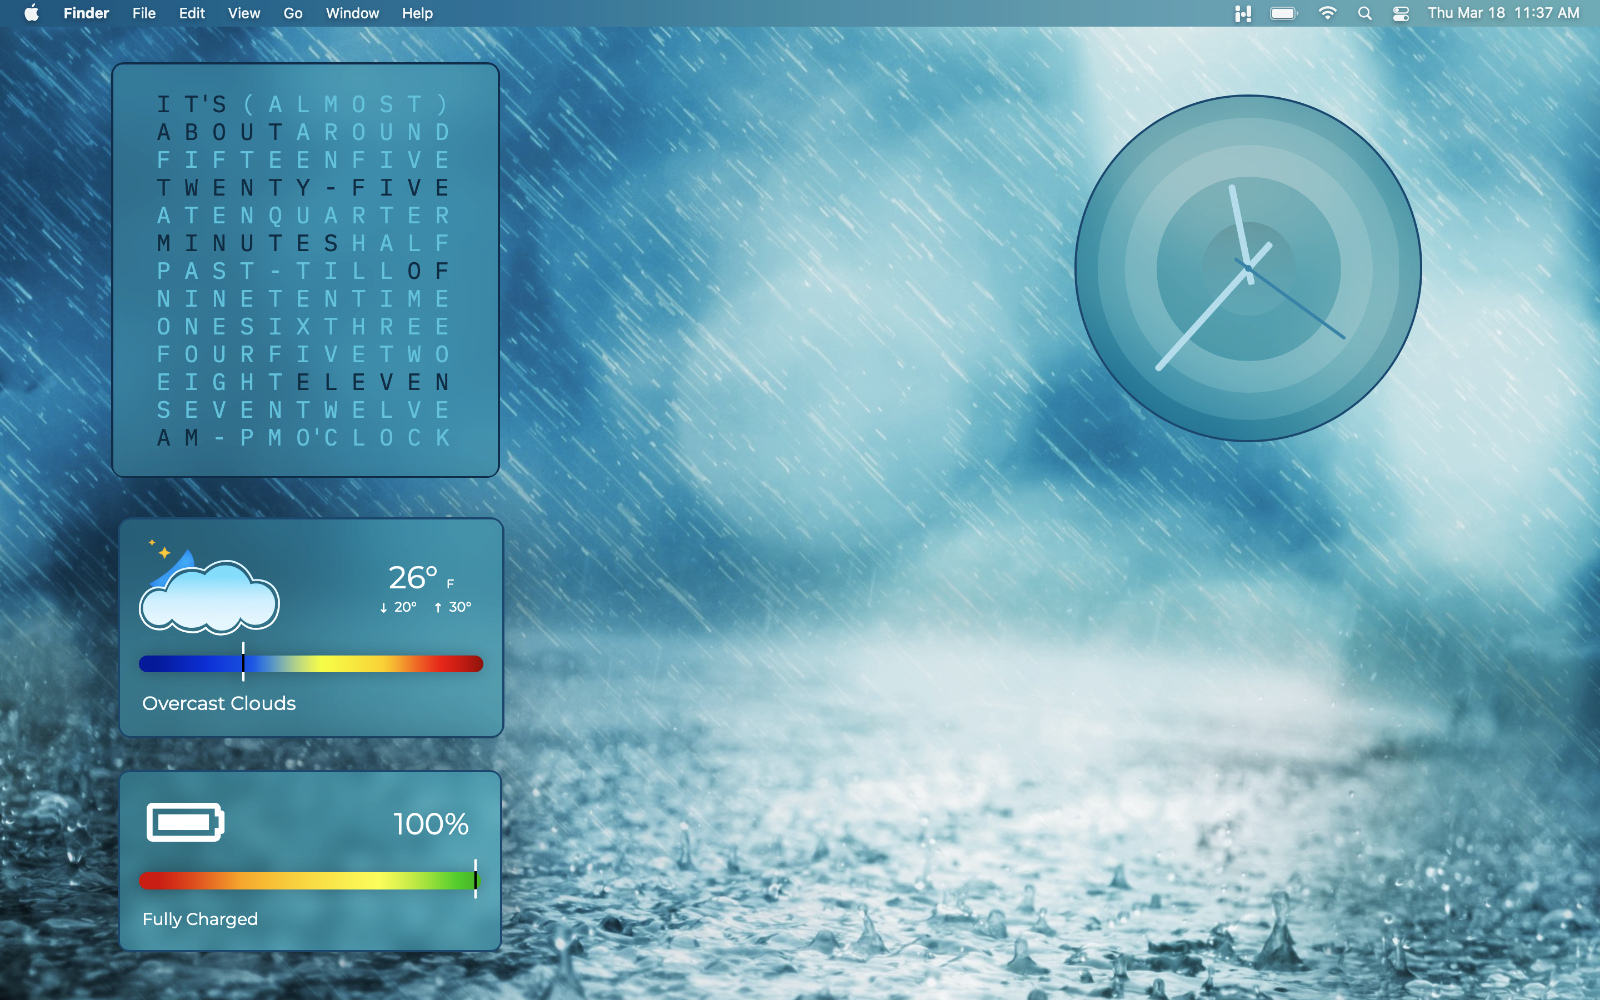The image size is (1600, 1000).
Task: Open the Wi-Fi status menu
Action: pos(1328,13)
